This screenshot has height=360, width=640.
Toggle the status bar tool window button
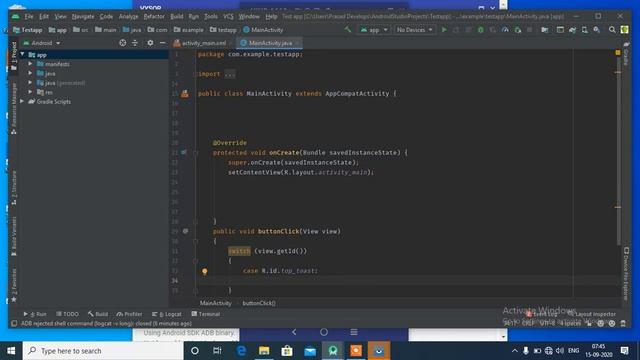[x=14, y=324]
